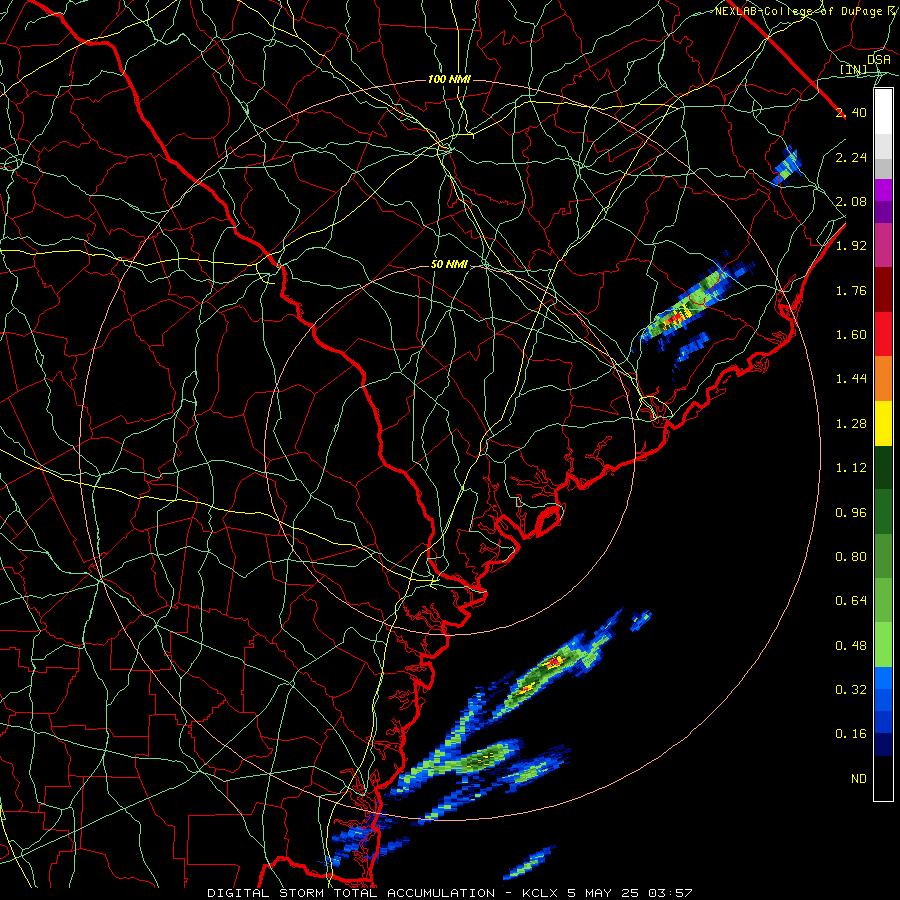
Task: Pick the white swatch at top of the scale
Action: (x=883, y=112)
